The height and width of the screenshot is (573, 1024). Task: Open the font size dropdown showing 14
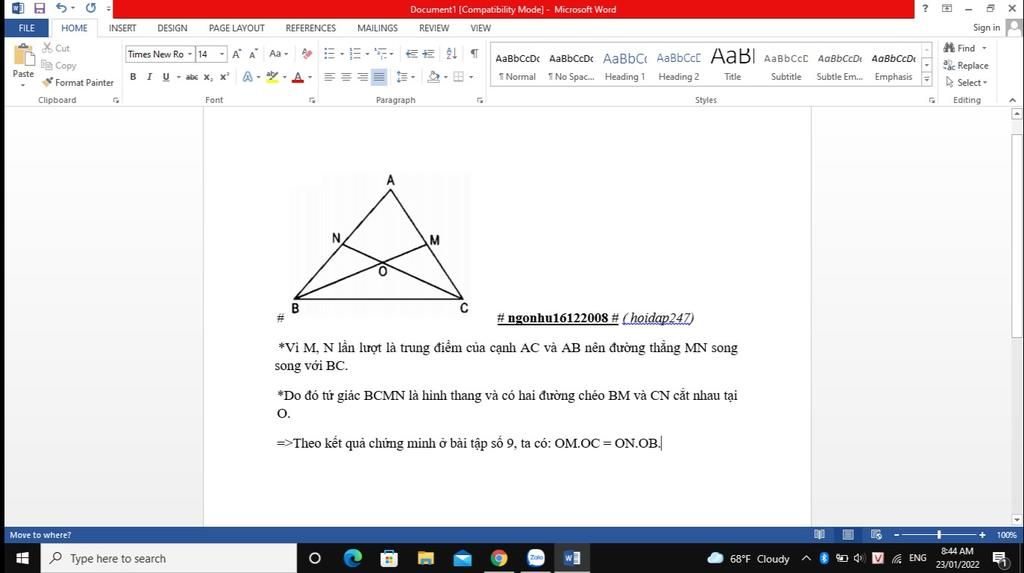222,54
